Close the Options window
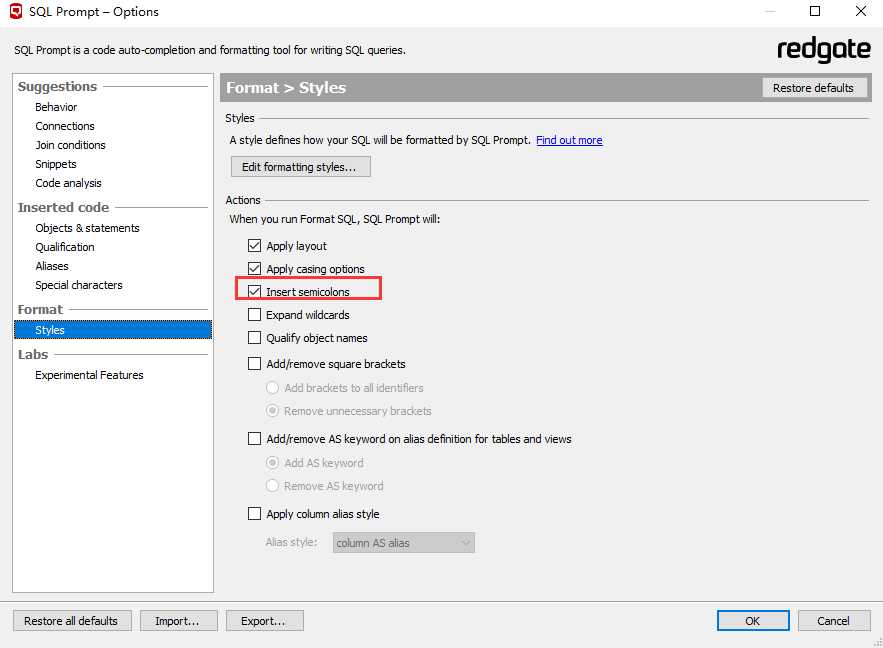 click(x=860, y=11)
